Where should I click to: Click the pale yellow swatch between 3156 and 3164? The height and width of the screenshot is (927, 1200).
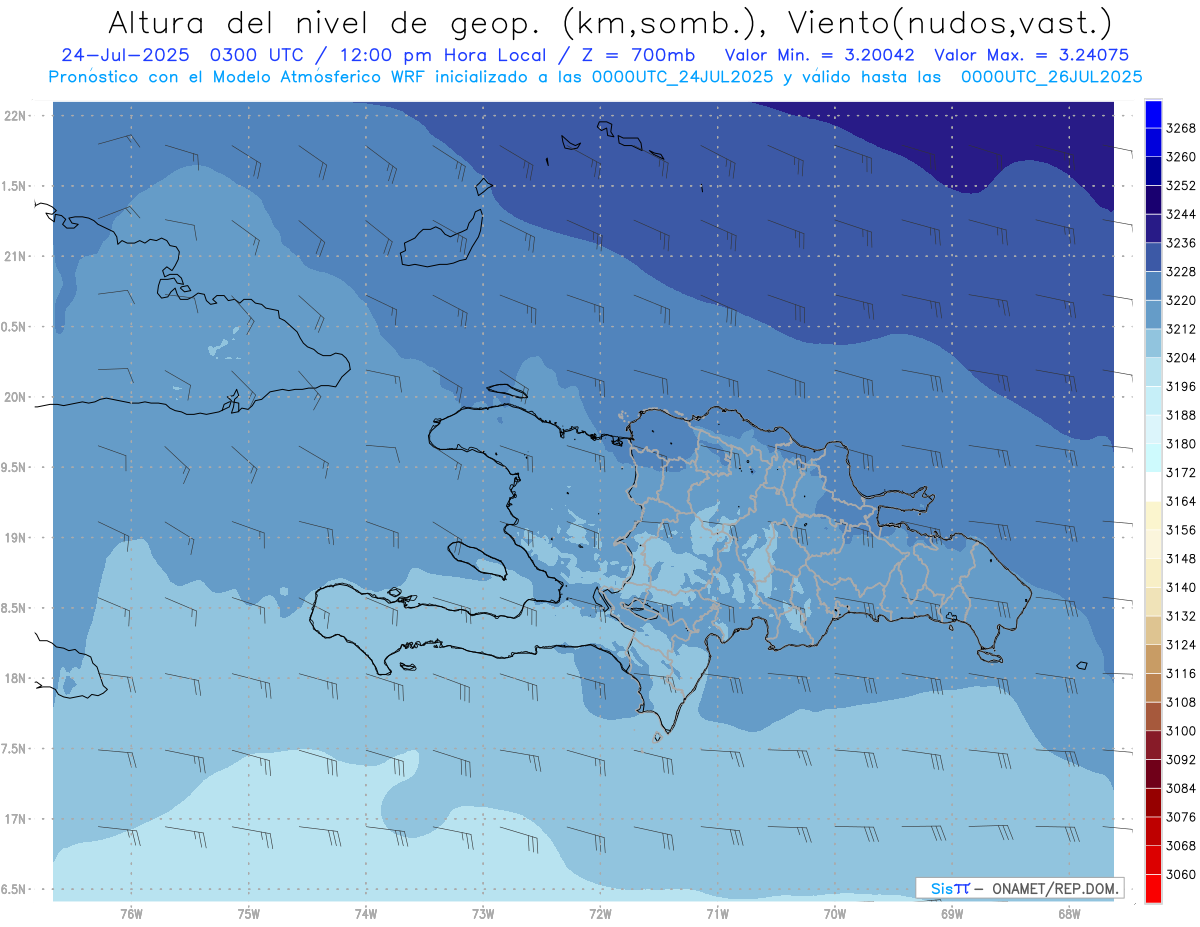tap(1152, 515)
